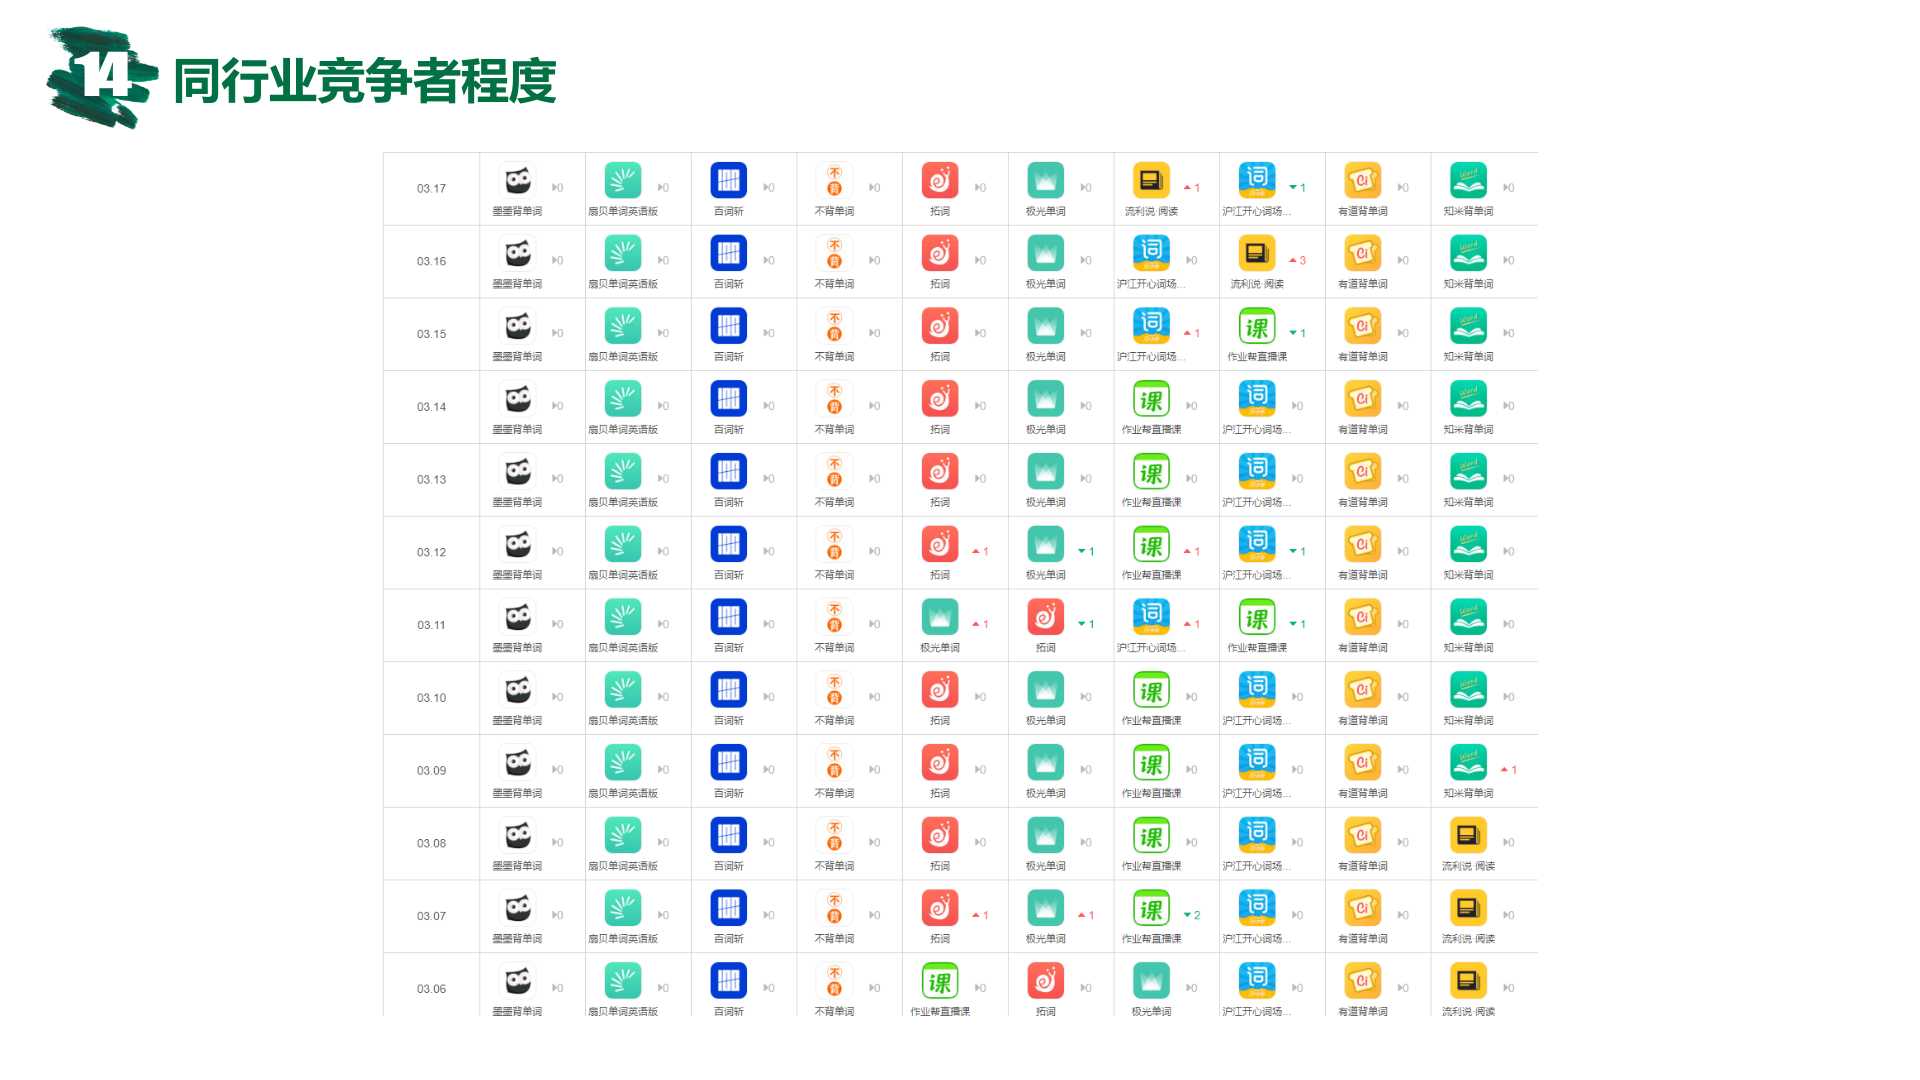Click the 沪江开心词场 icon in row 03.16
The image size is (1920, 1080).
click(1151, 254)
